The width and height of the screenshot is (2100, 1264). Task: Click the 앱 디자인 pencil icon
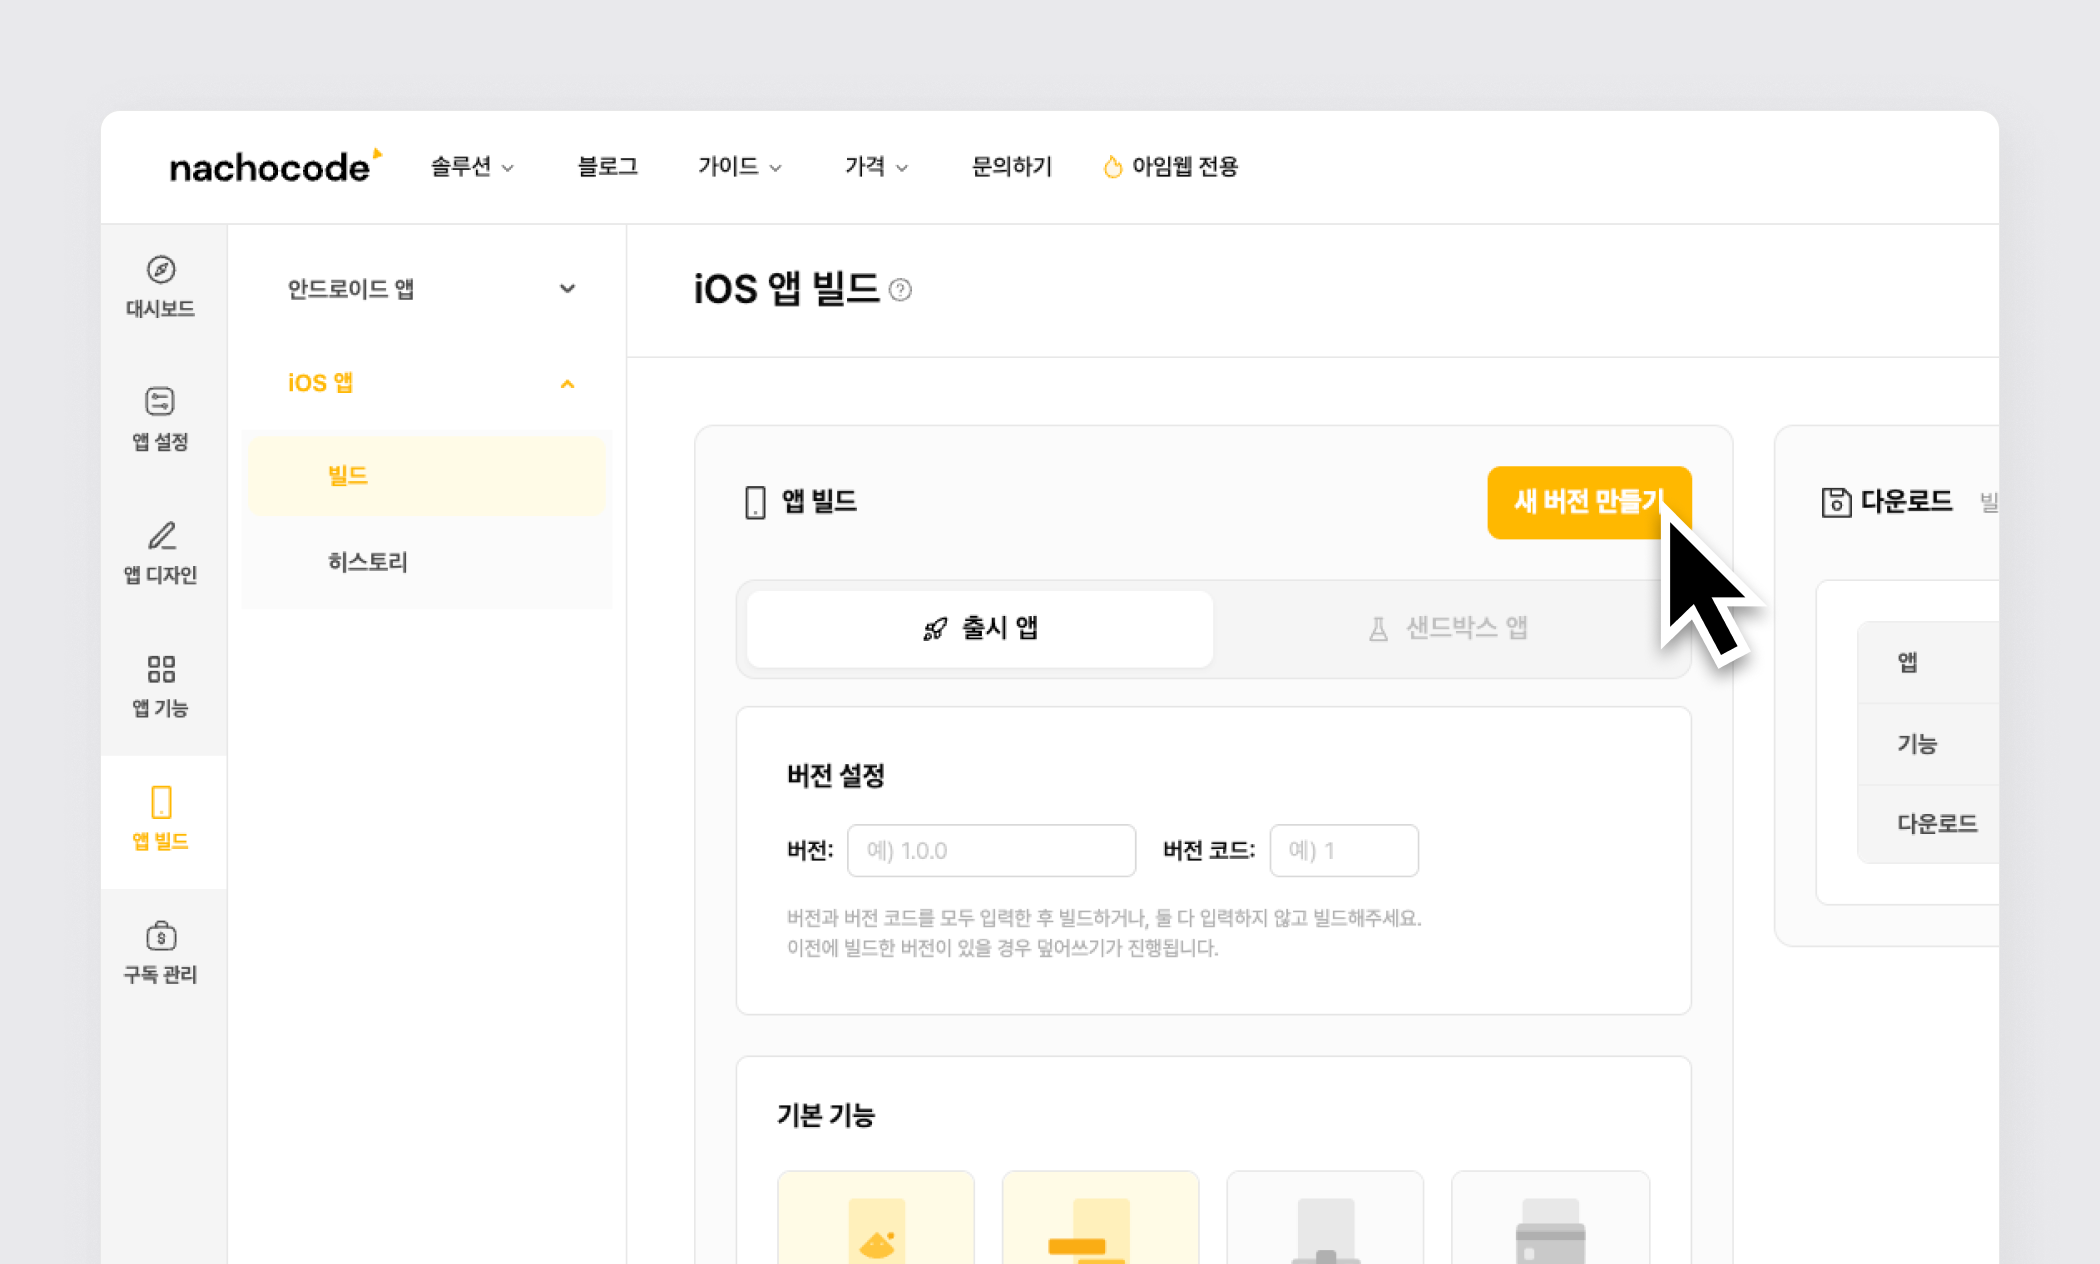tap(160, 536)
